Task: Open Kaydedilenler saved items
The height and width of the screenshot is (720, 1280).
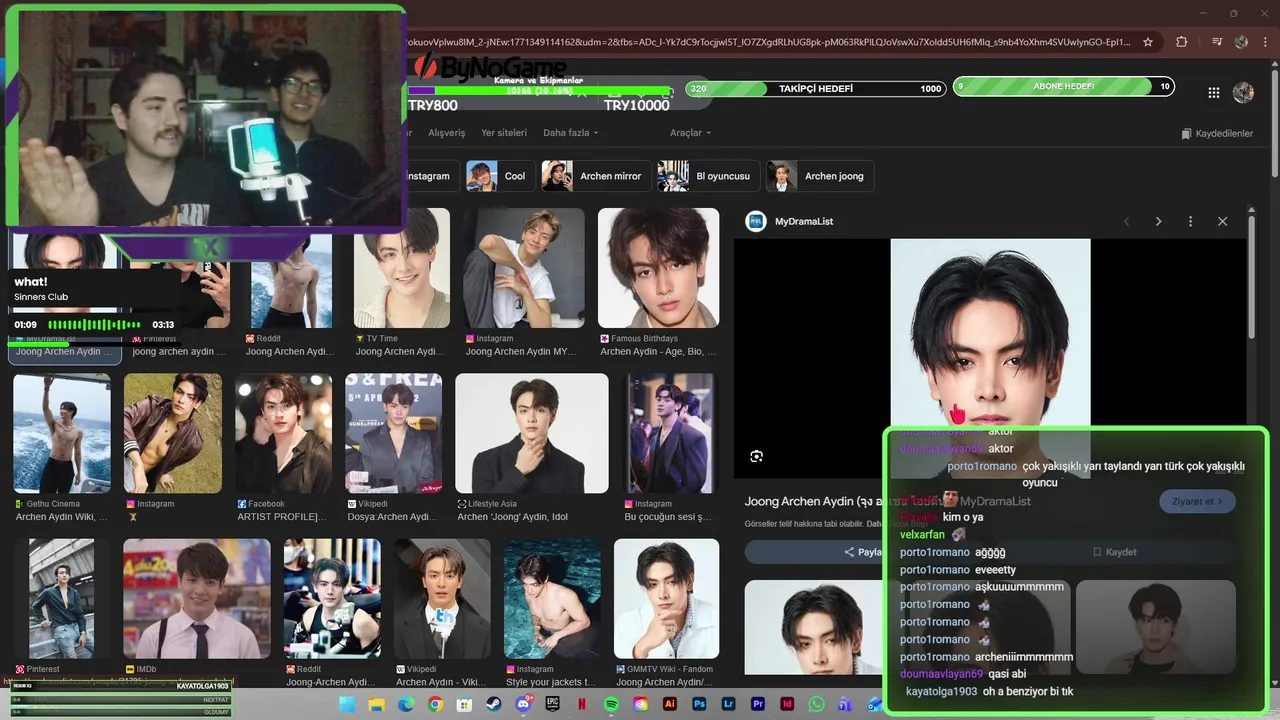Action: point(1217,133)
